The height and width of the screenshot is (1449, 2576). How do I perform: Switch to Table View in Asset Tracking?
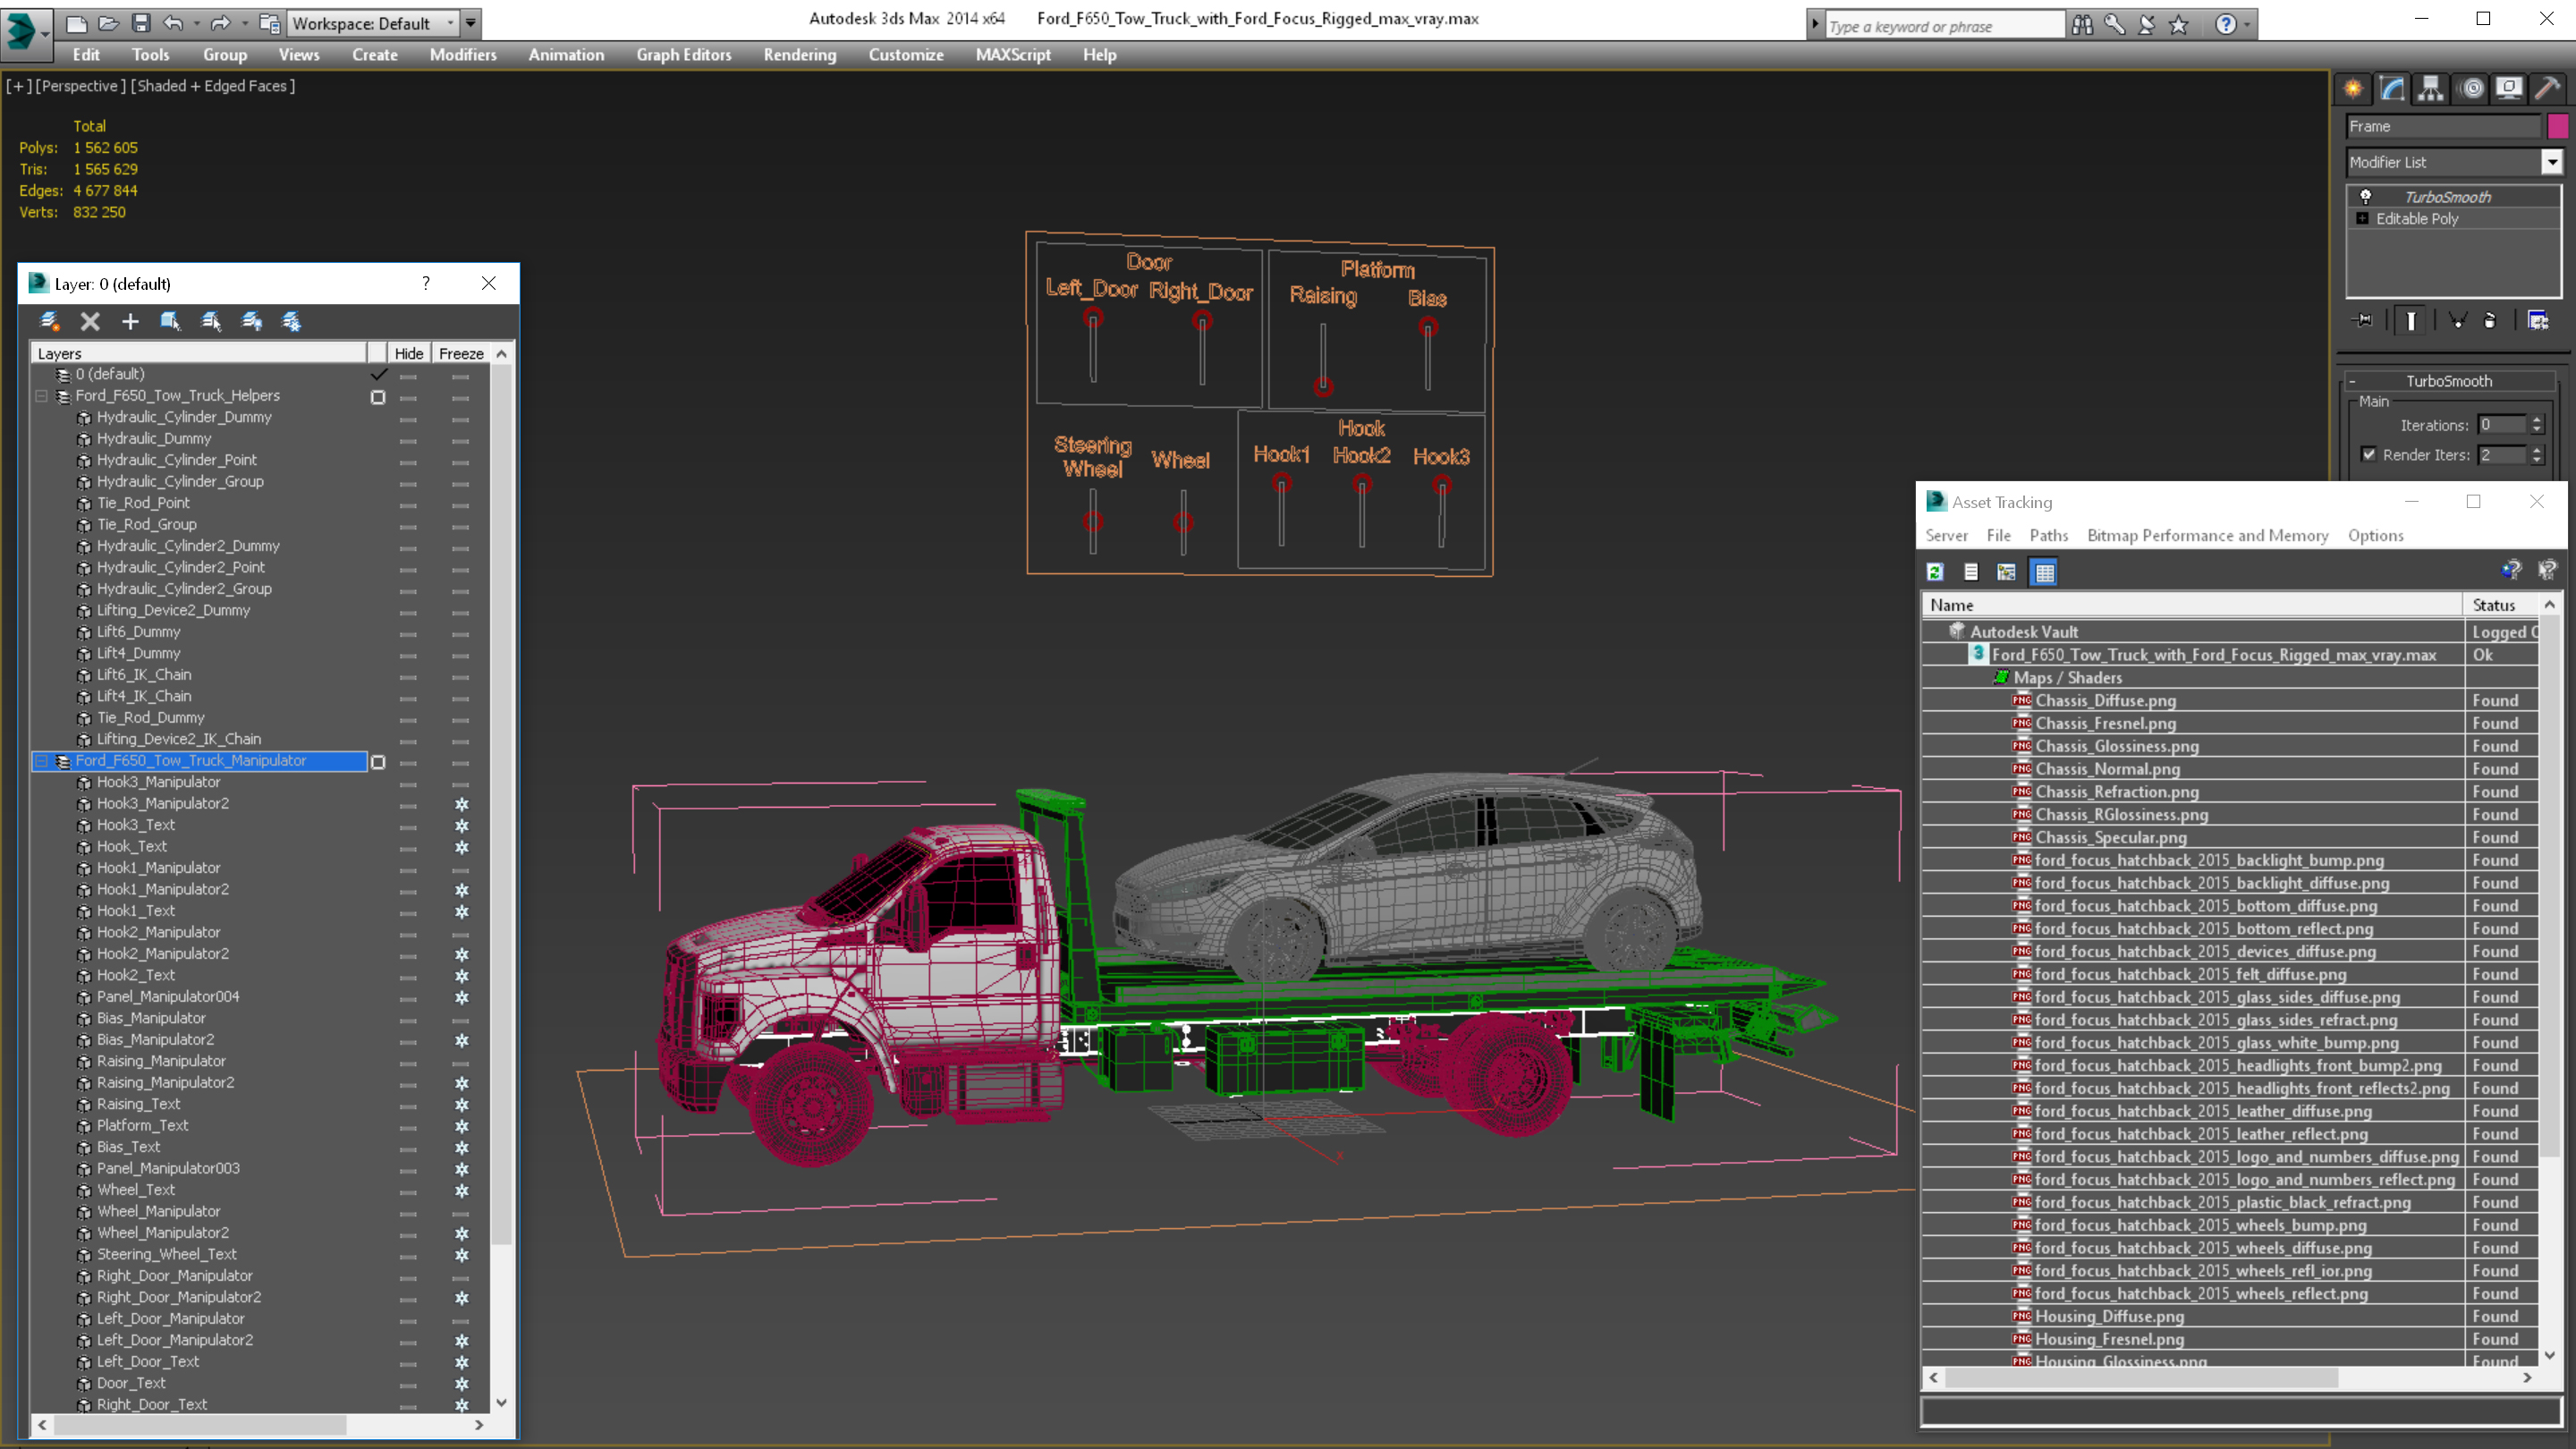tap(2044, 572)
